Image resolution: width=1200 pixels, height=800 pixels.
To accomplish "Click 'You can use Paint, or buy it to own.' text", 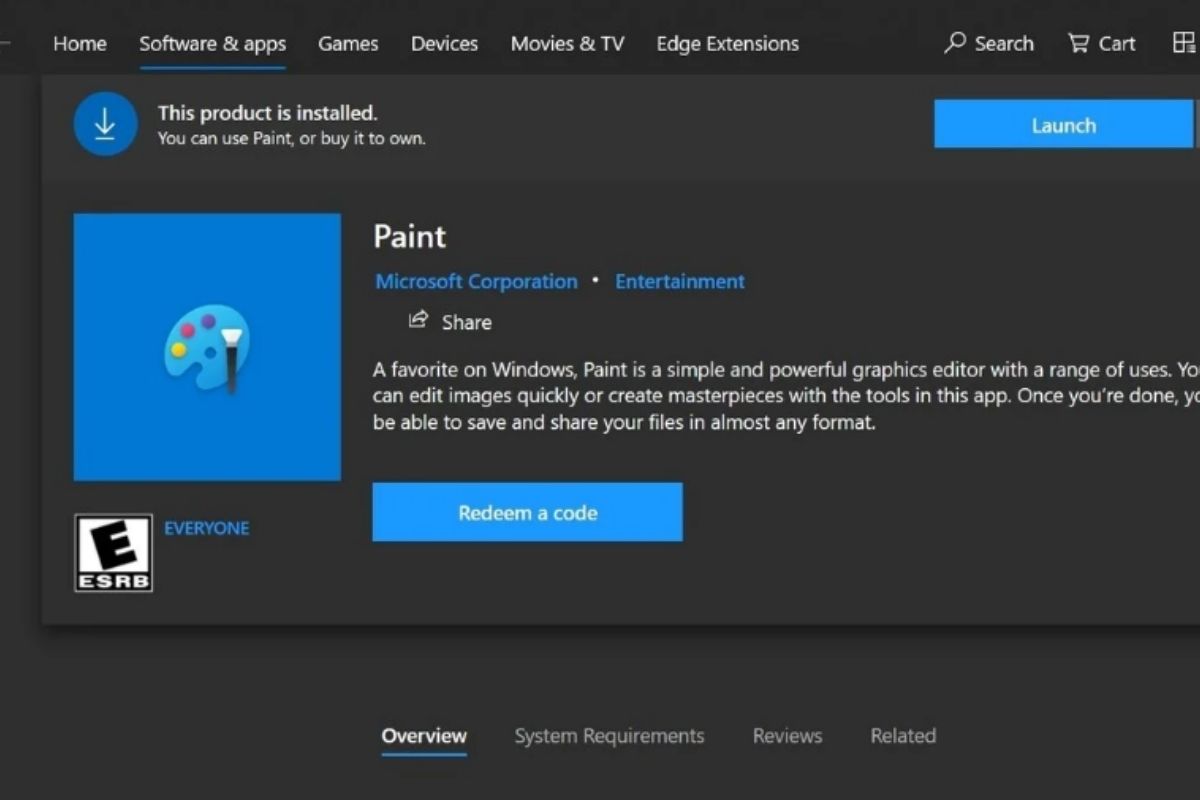I will pos(291,139).
